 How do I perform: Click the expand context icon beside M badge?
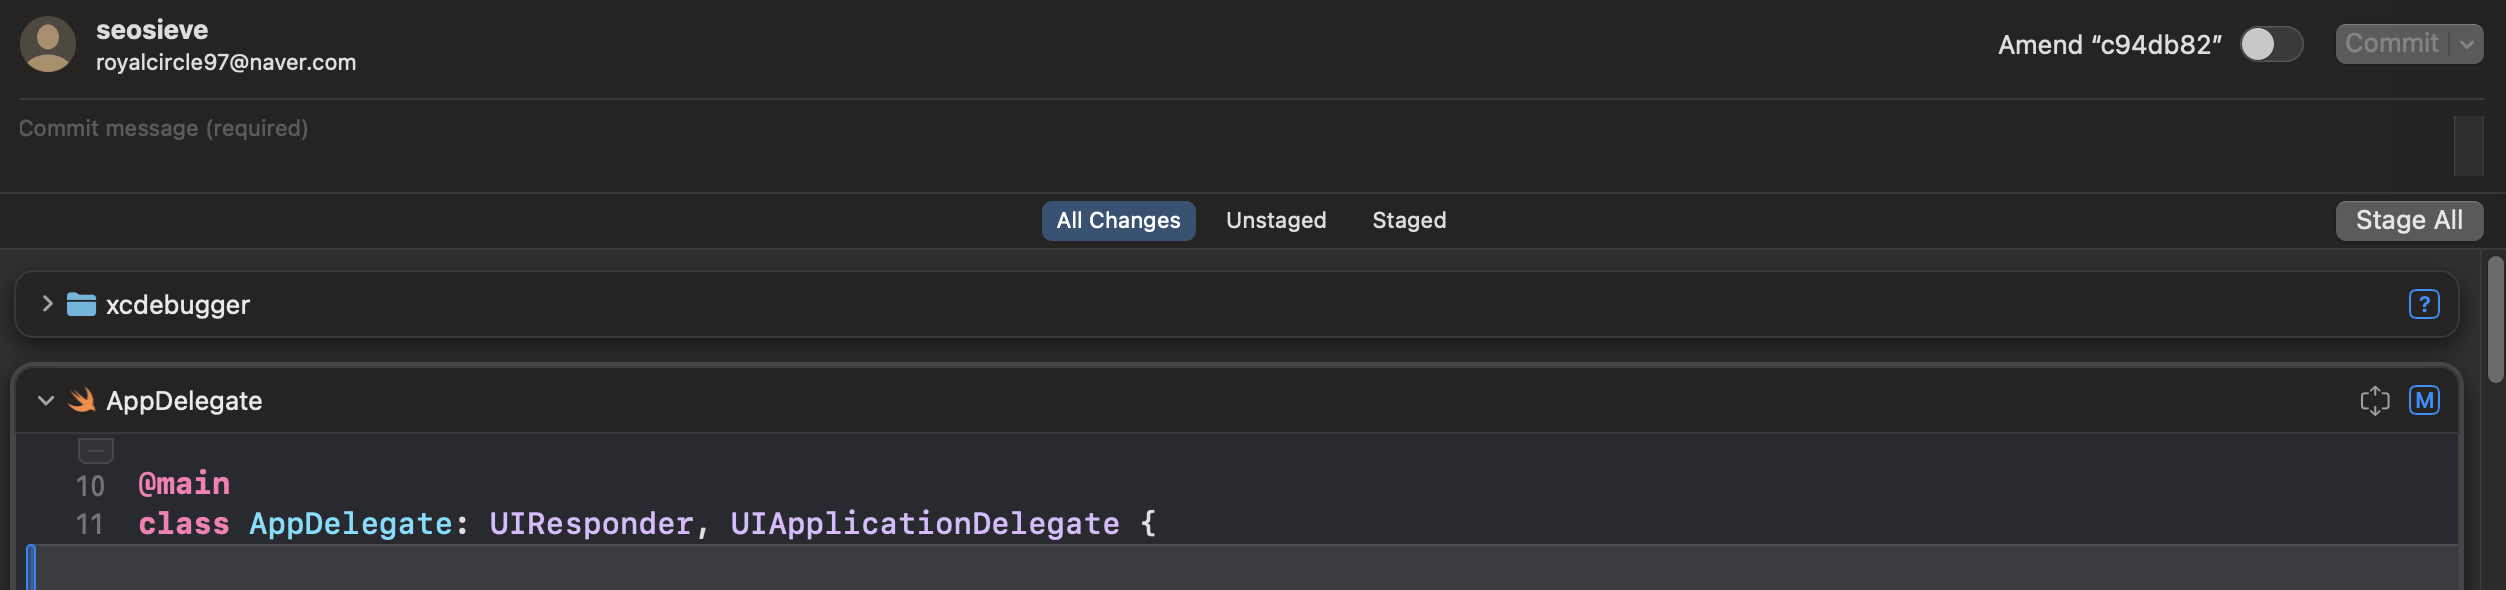2375,401
